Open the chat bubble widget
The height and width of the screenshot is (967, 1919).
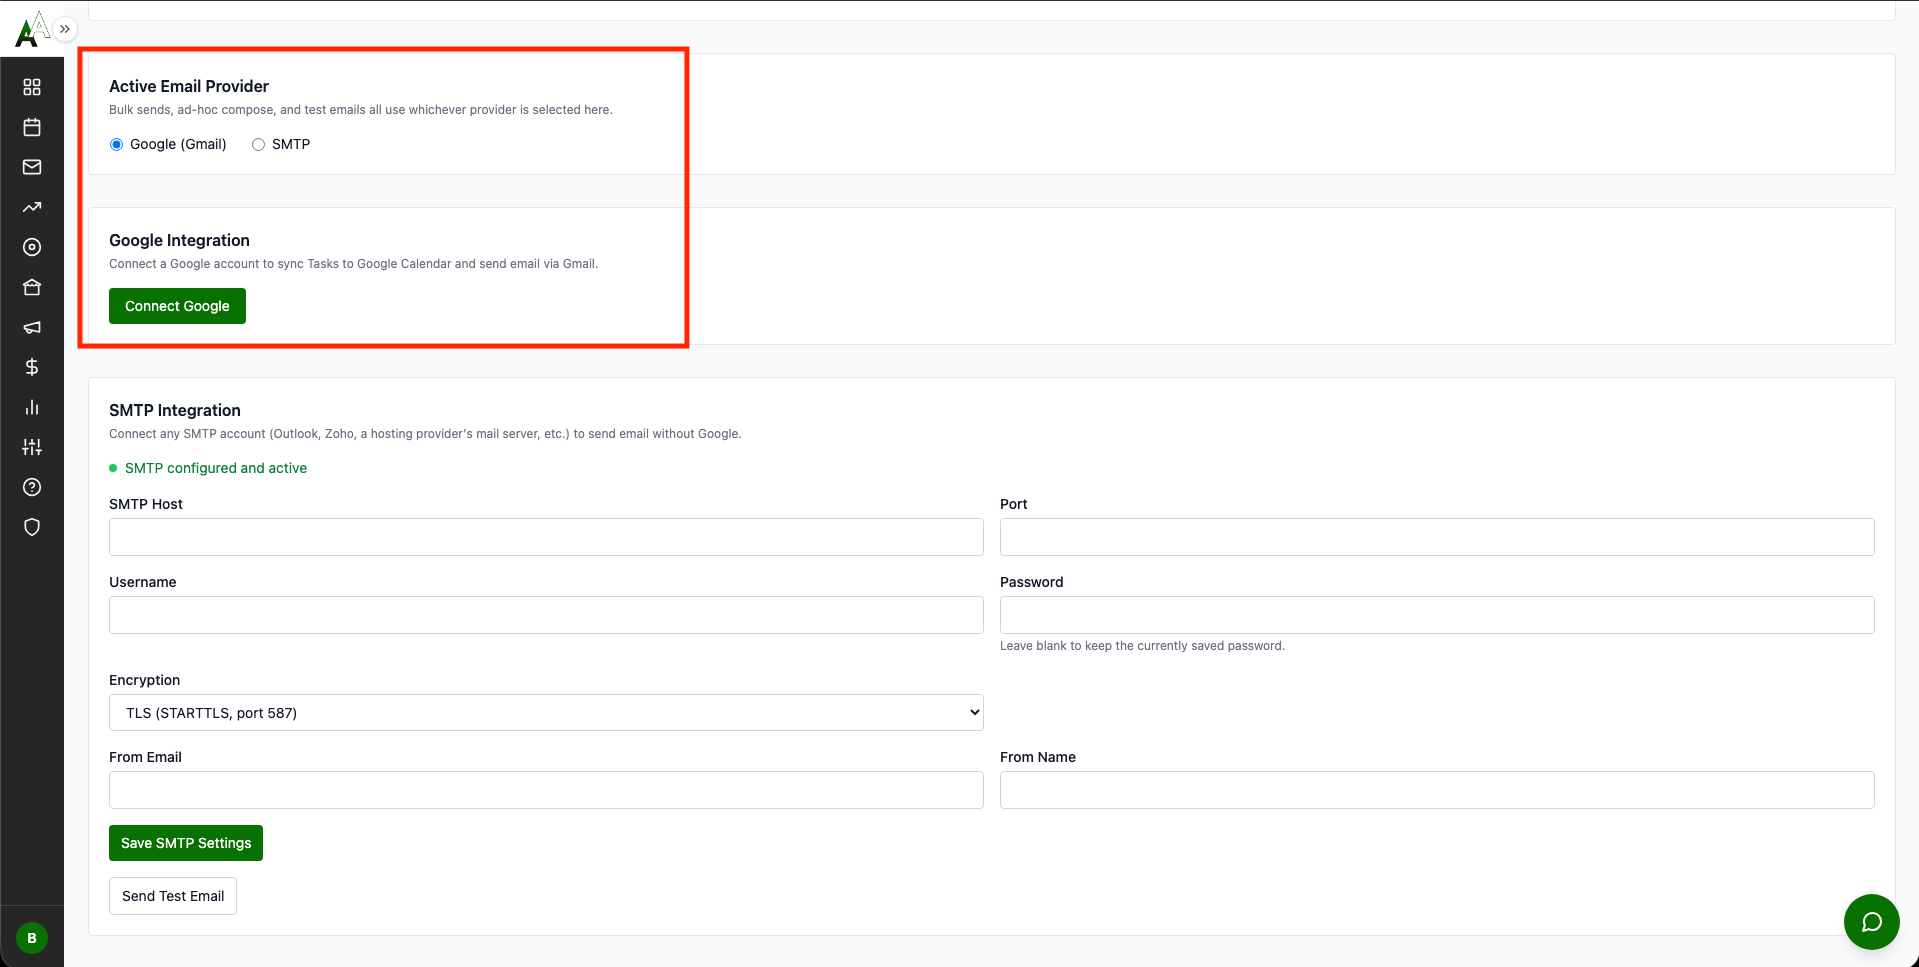[1871, 922]
